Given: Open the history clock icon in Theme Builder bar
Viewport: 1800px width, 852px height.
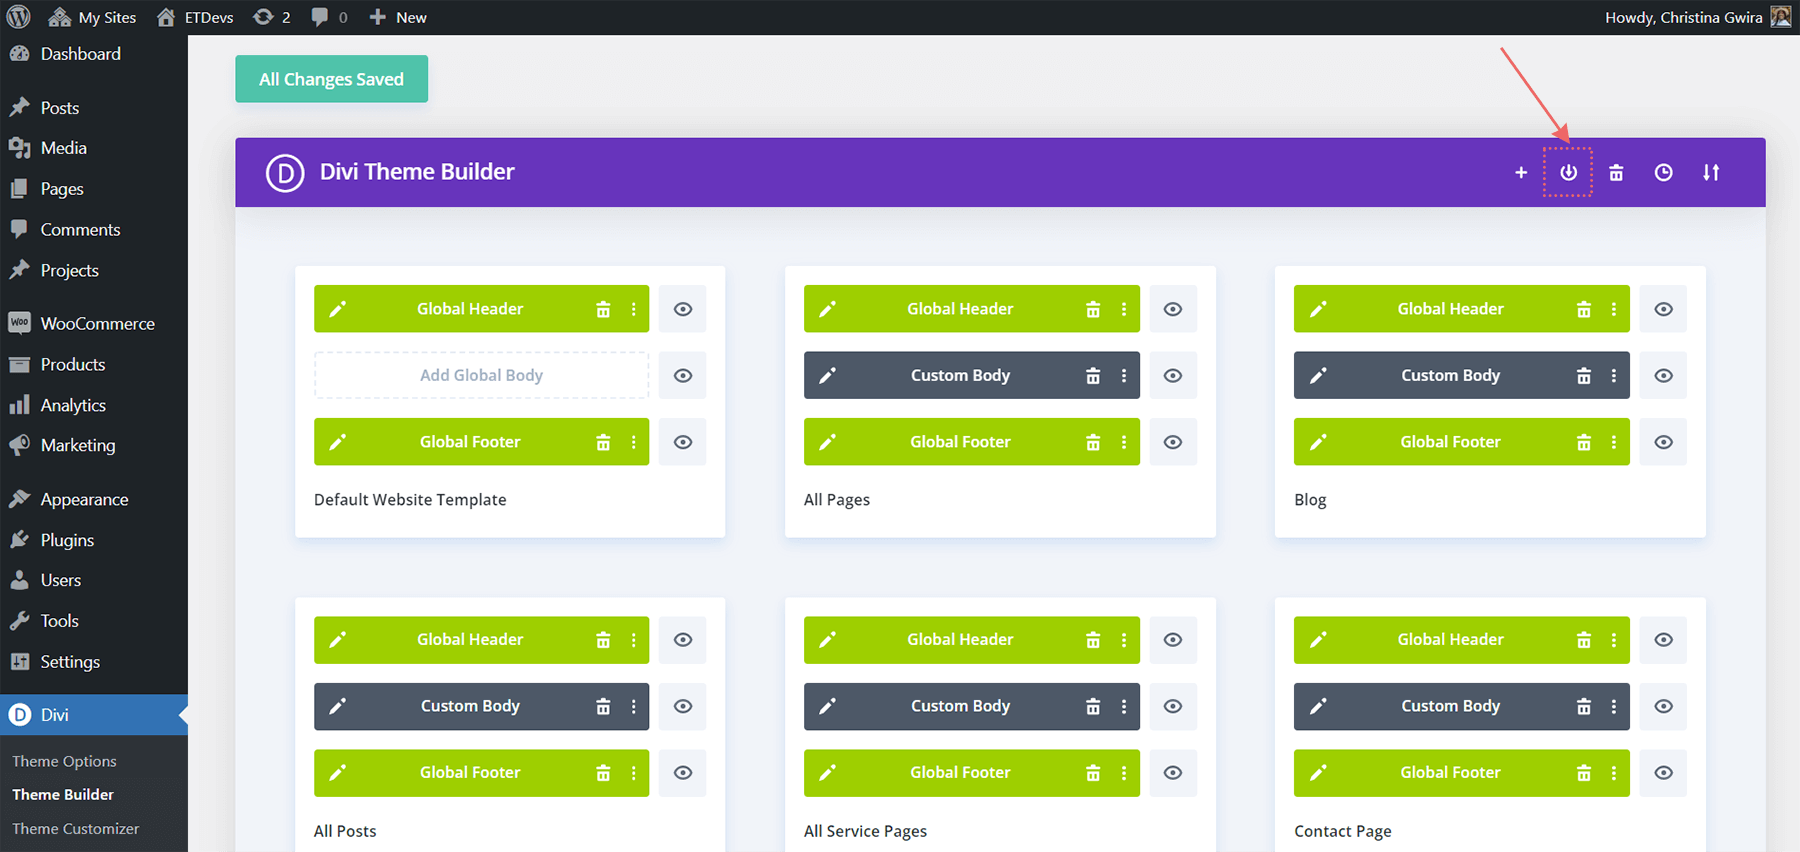Looking at the screenshot, I should pos(1662,173).
